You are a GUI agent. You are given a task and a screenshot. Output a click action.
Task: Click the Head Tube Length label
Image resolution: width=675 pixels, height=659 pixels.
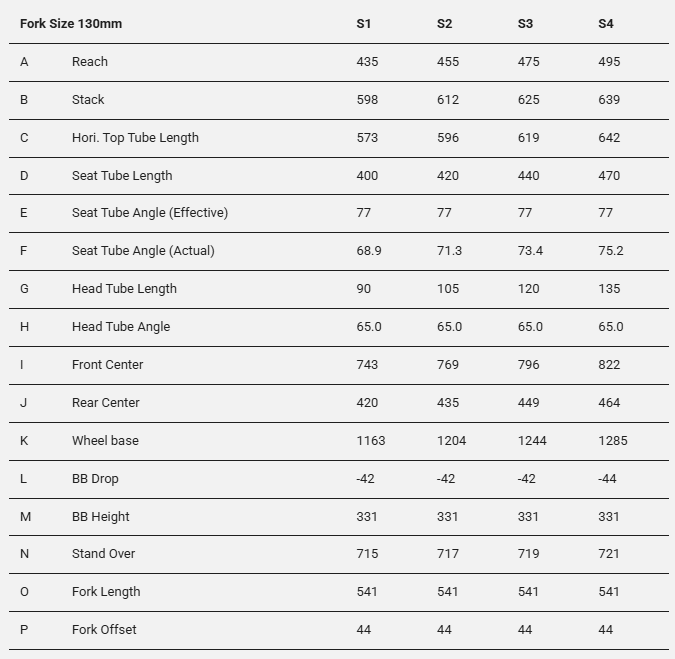pos(124,289)
